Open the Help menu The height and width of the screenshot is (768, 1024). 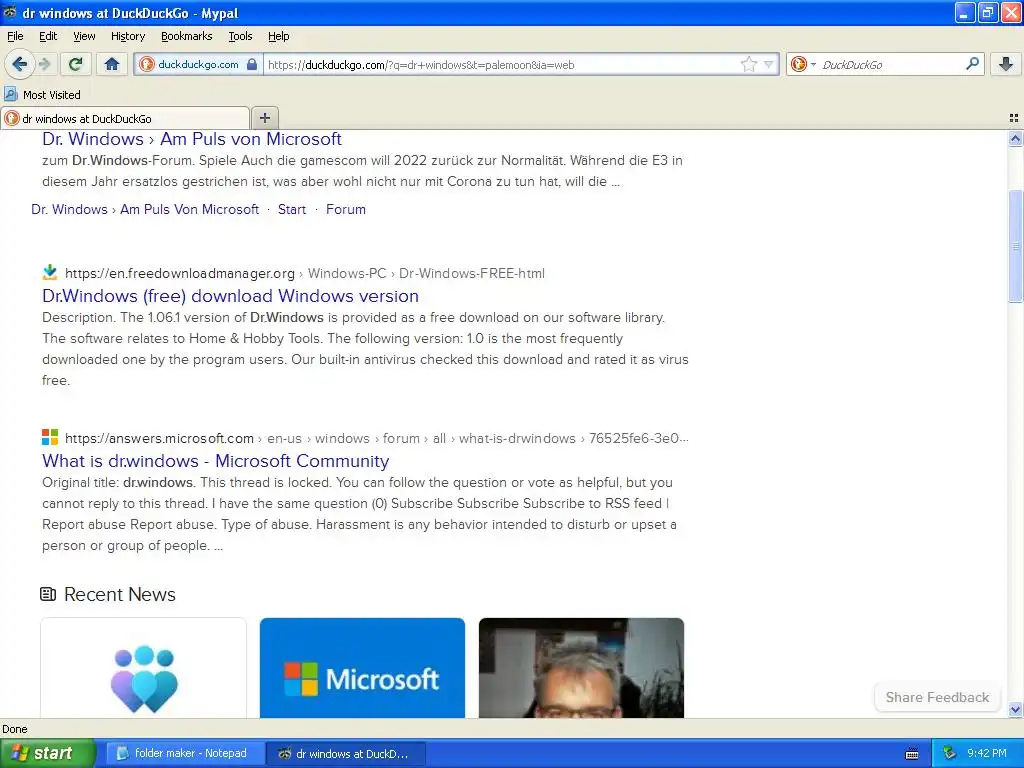(x=279, y=36)
